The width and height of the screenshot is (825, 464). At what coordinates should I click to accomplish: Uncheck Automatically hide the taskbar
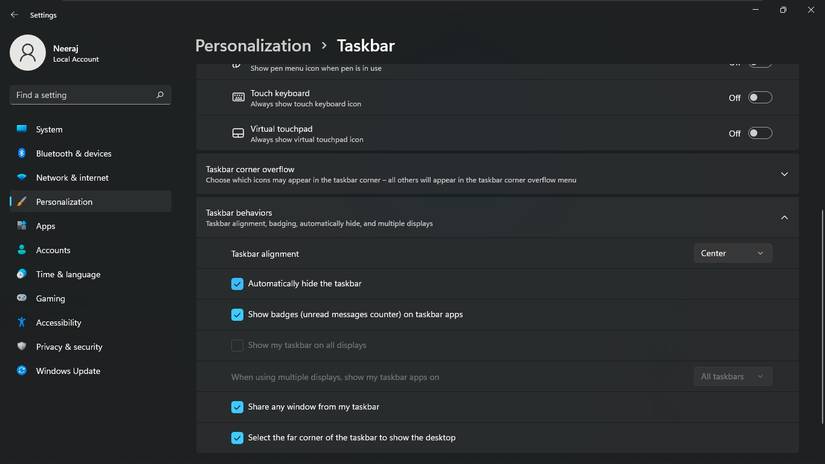click(237, 284)
